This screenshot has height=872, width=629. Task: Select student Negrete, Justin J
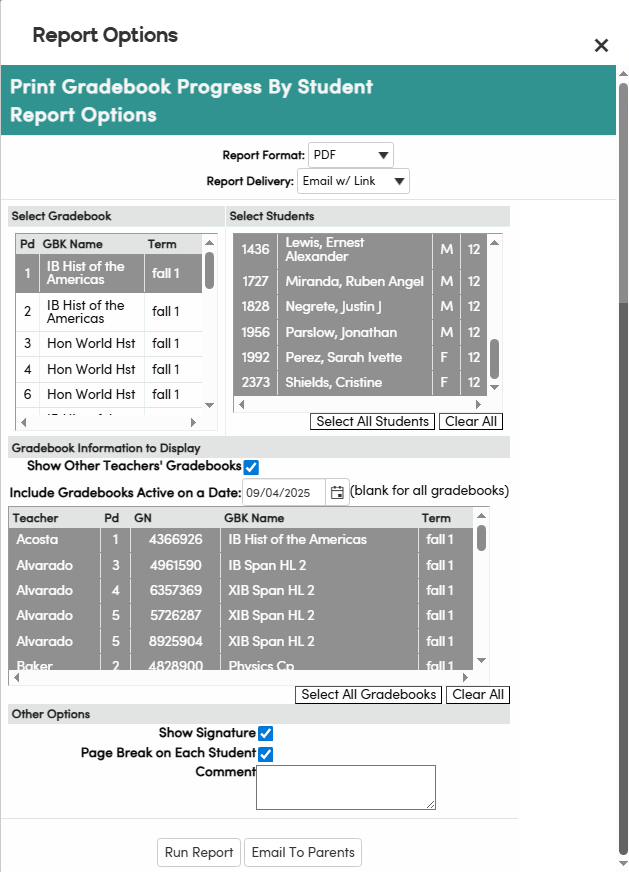pyautogui.click(x=360, y=306)
